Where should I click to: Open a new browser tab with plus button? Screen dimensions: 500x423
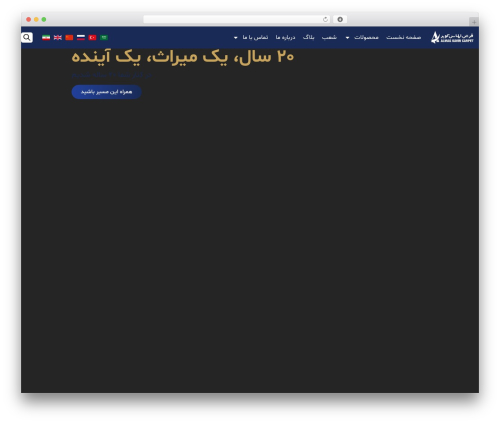[474, 22]
